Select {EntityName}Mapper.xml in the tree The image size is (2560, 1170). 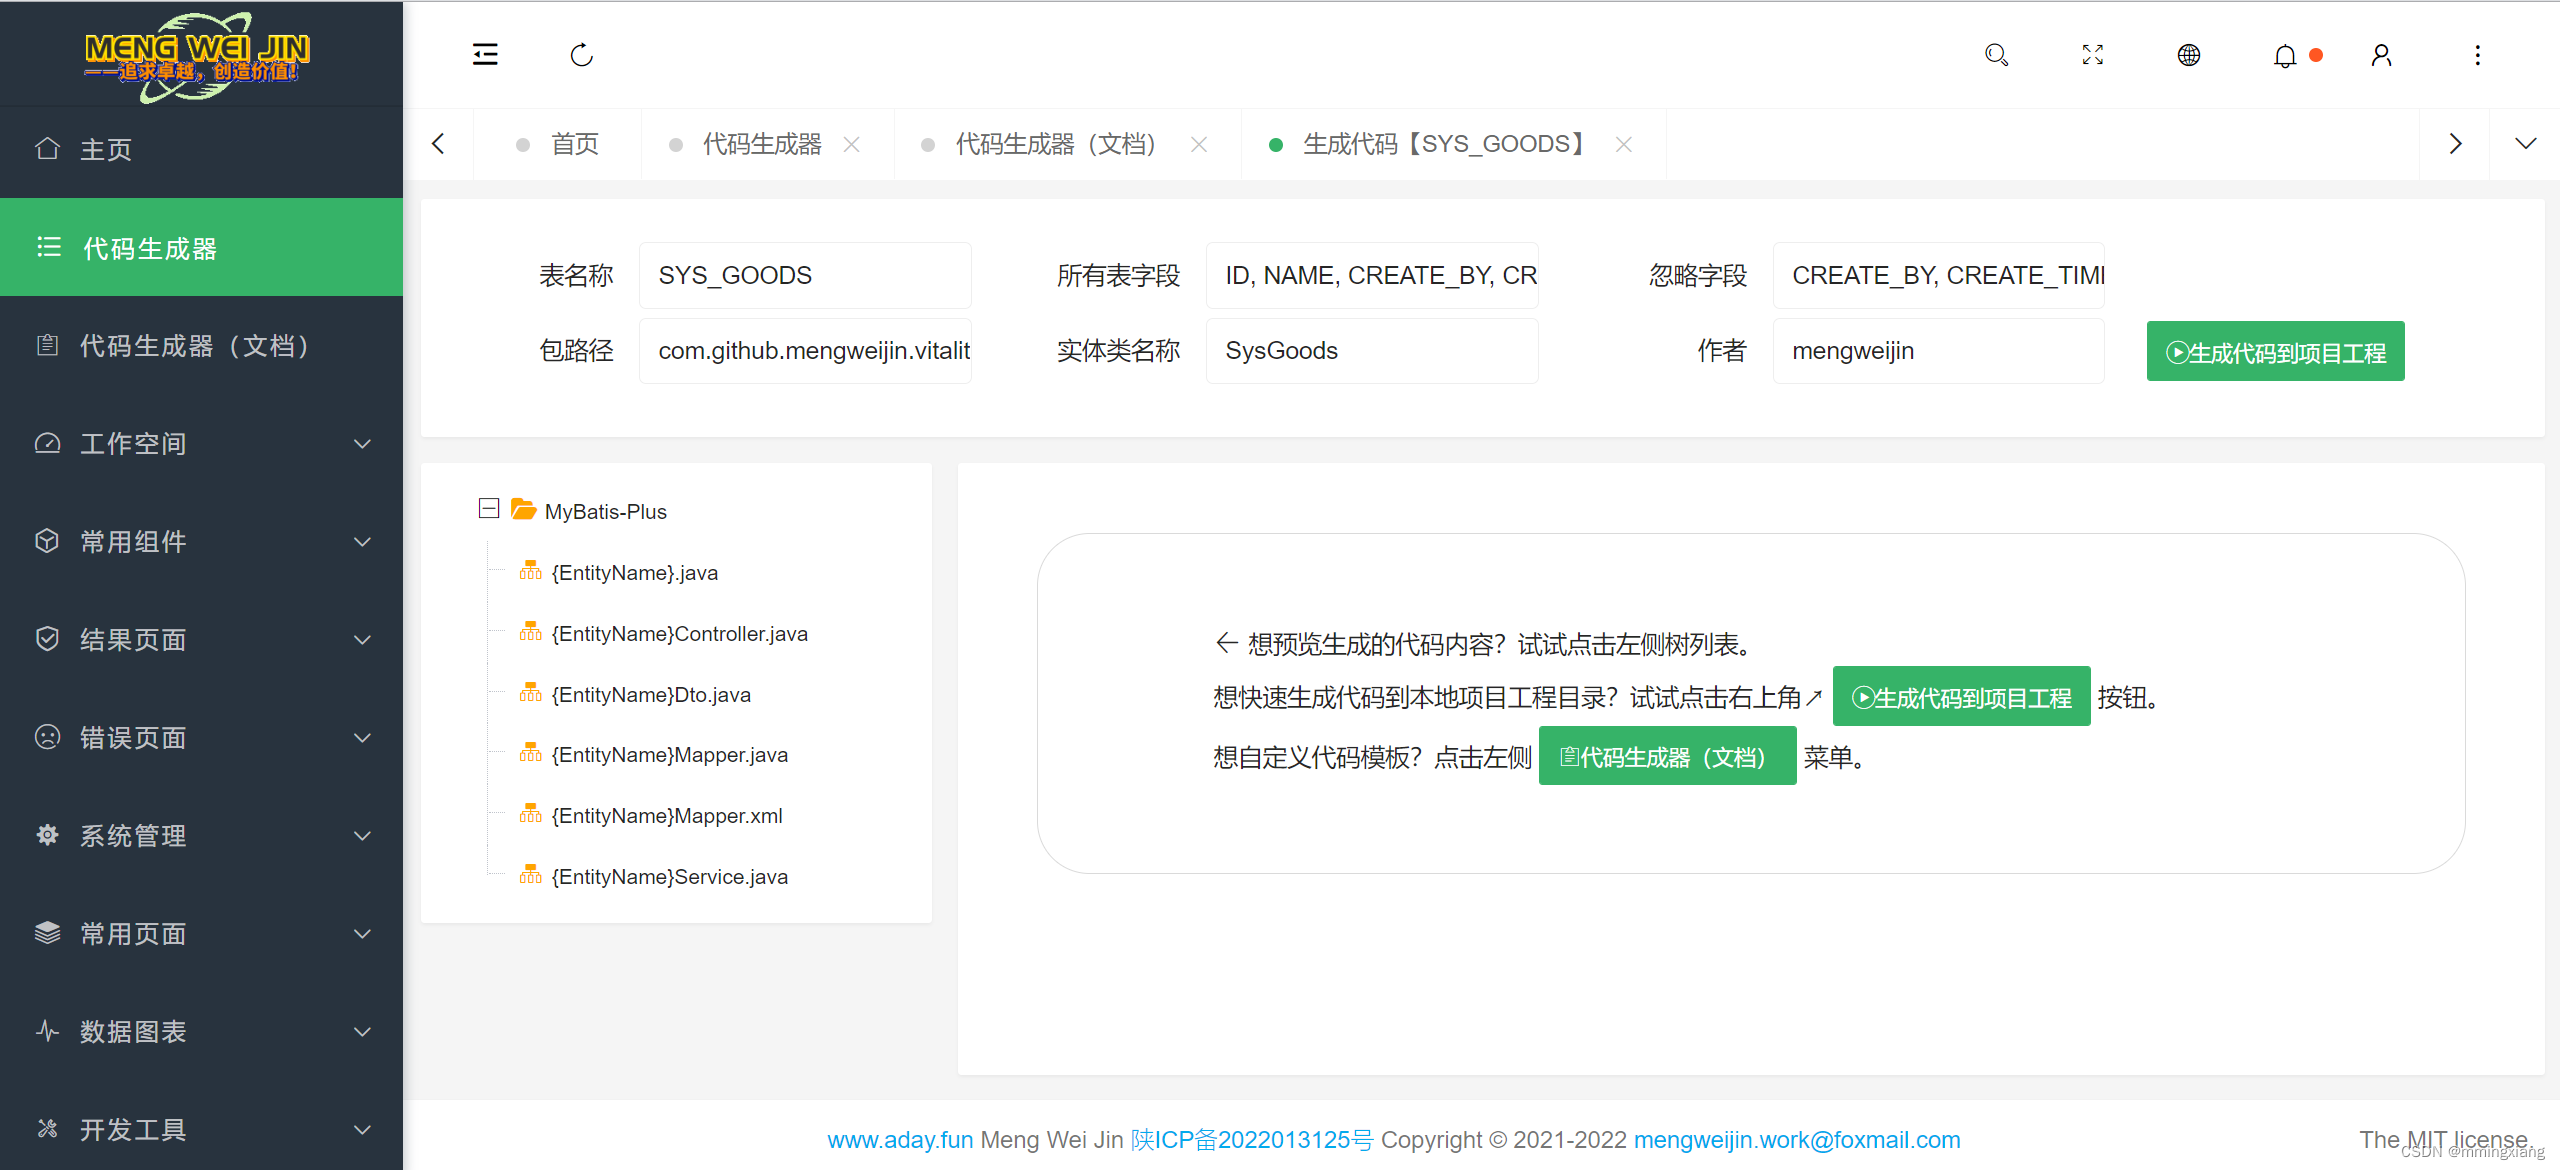(x=666, y=815)
